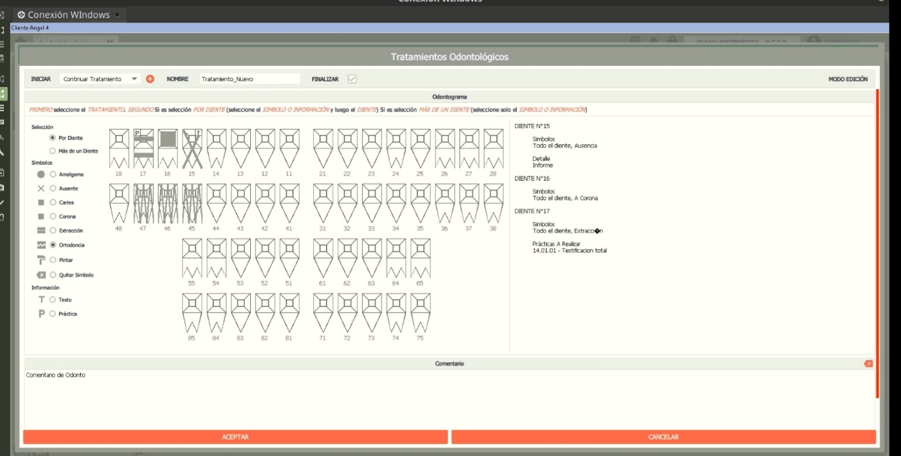Click the ACEPTAR button
901x456 pixels.
tap(235, 437)
